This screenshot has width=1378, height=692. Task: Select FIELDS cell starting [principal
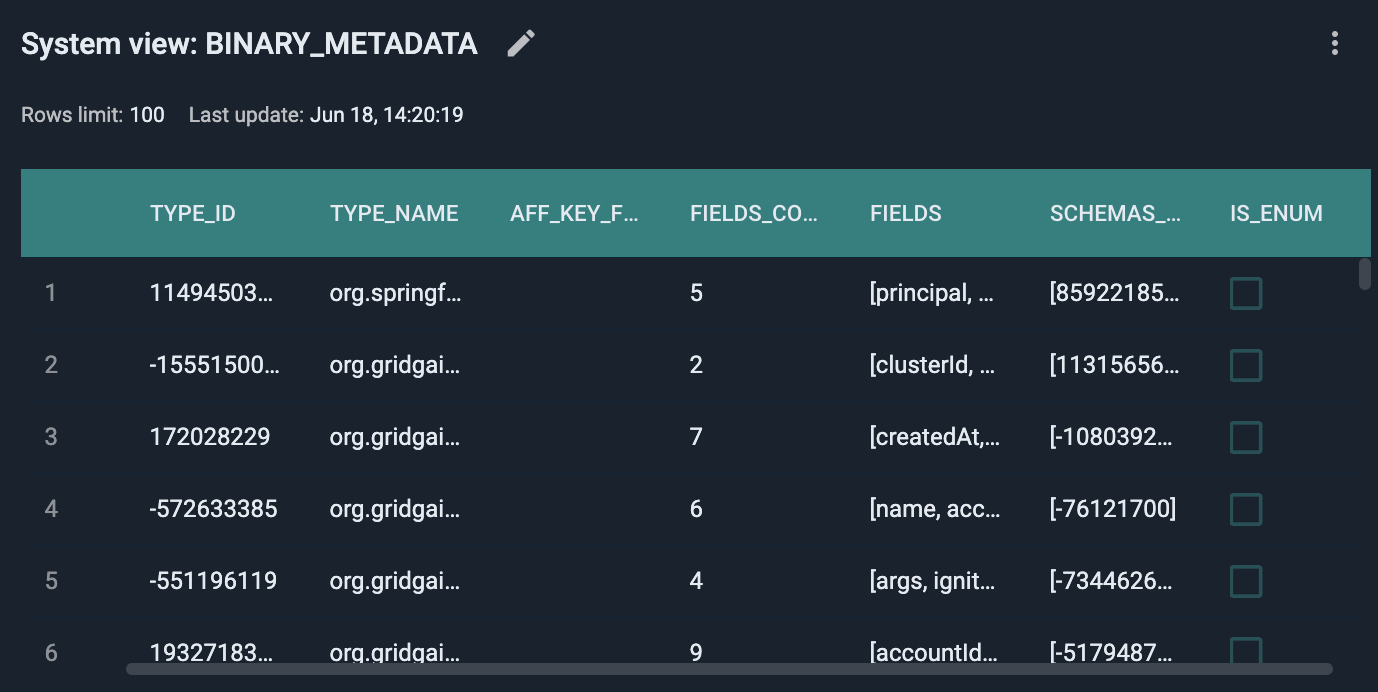933,293
